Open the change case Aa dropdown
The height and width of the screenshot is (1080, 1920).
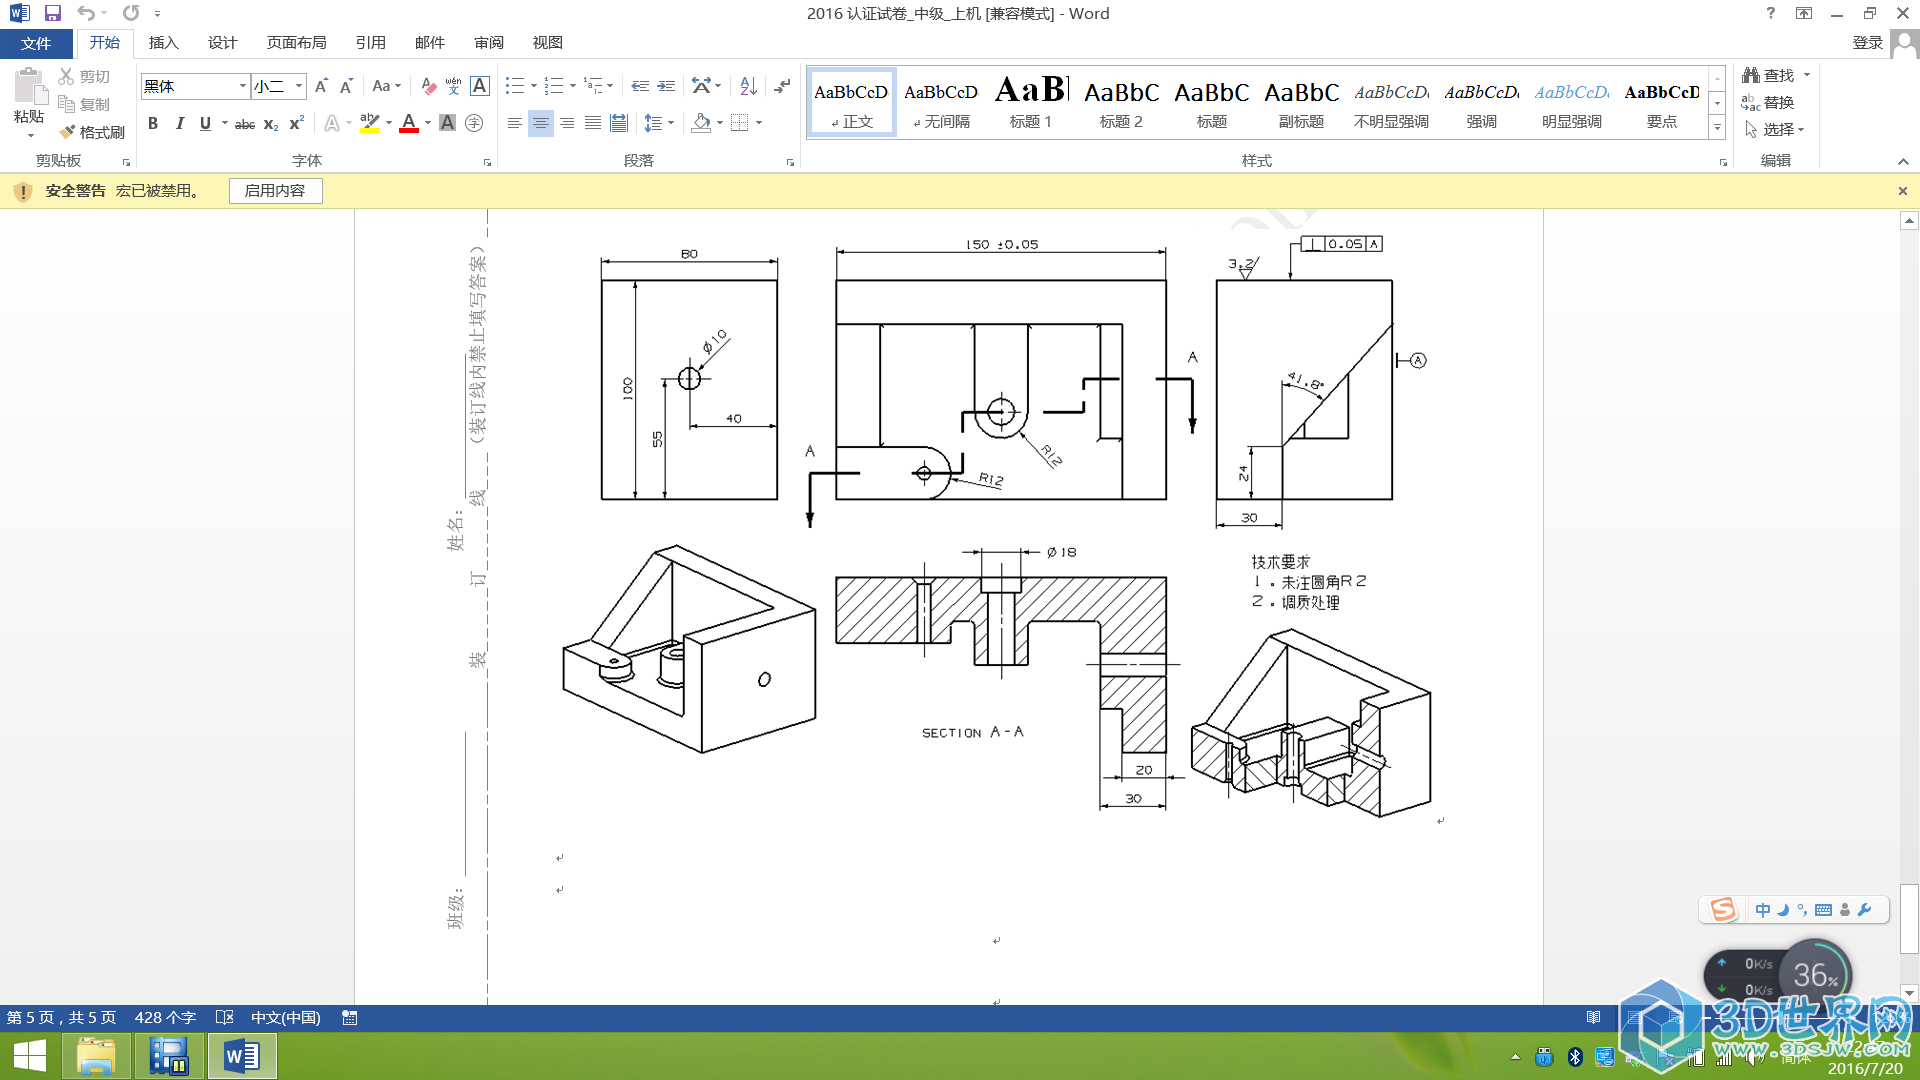click(x=386, y=86)
